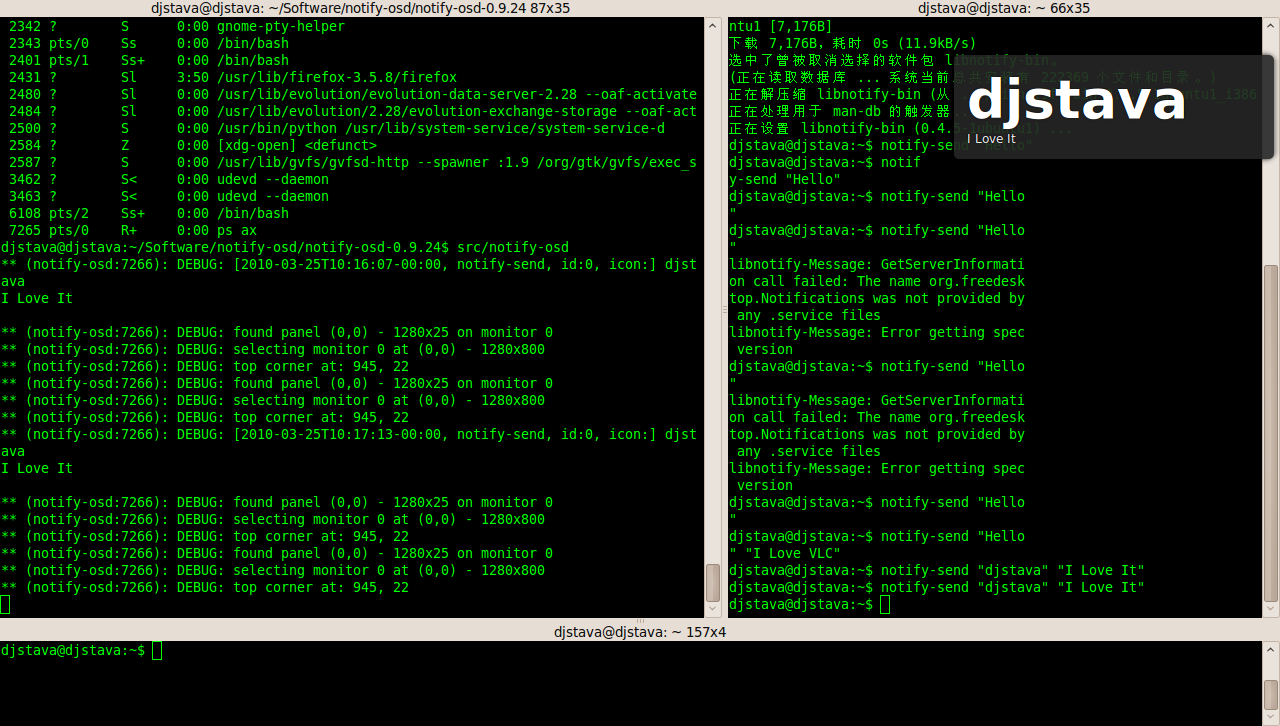1280x726 pixels.
Task: Click the "" "I Love VLC"" line in right pane
Action: tap(785, 553)
